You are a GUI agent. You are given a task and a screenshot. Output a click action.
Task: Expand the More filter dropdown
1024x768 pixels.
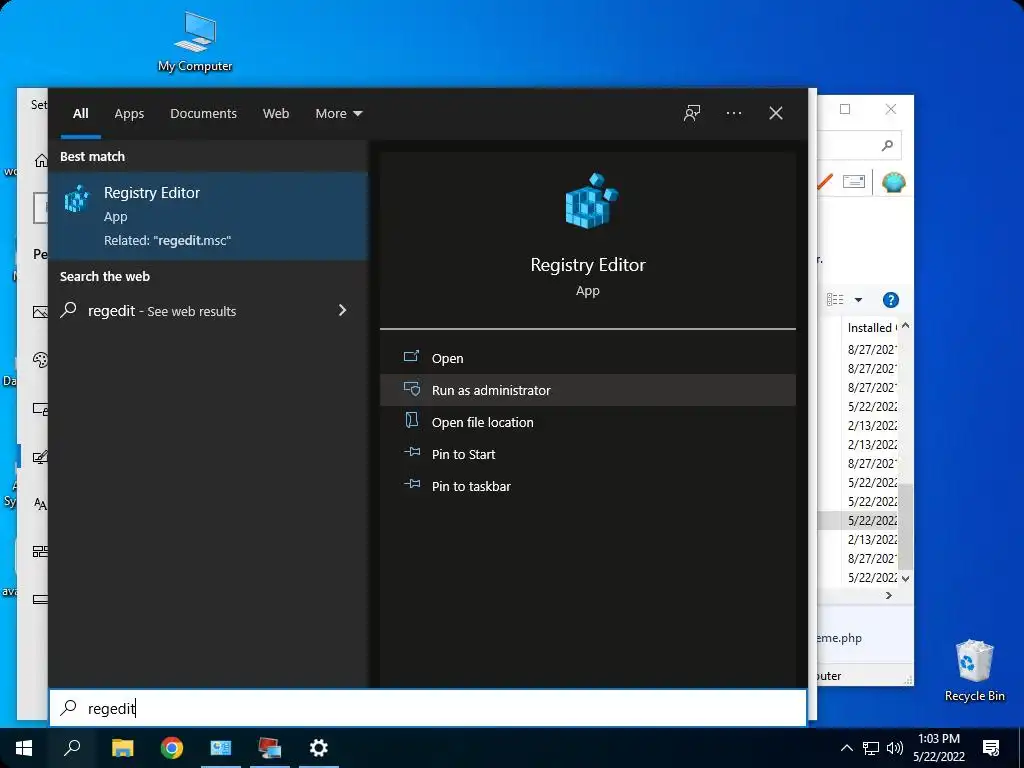(x=338, y=114)
